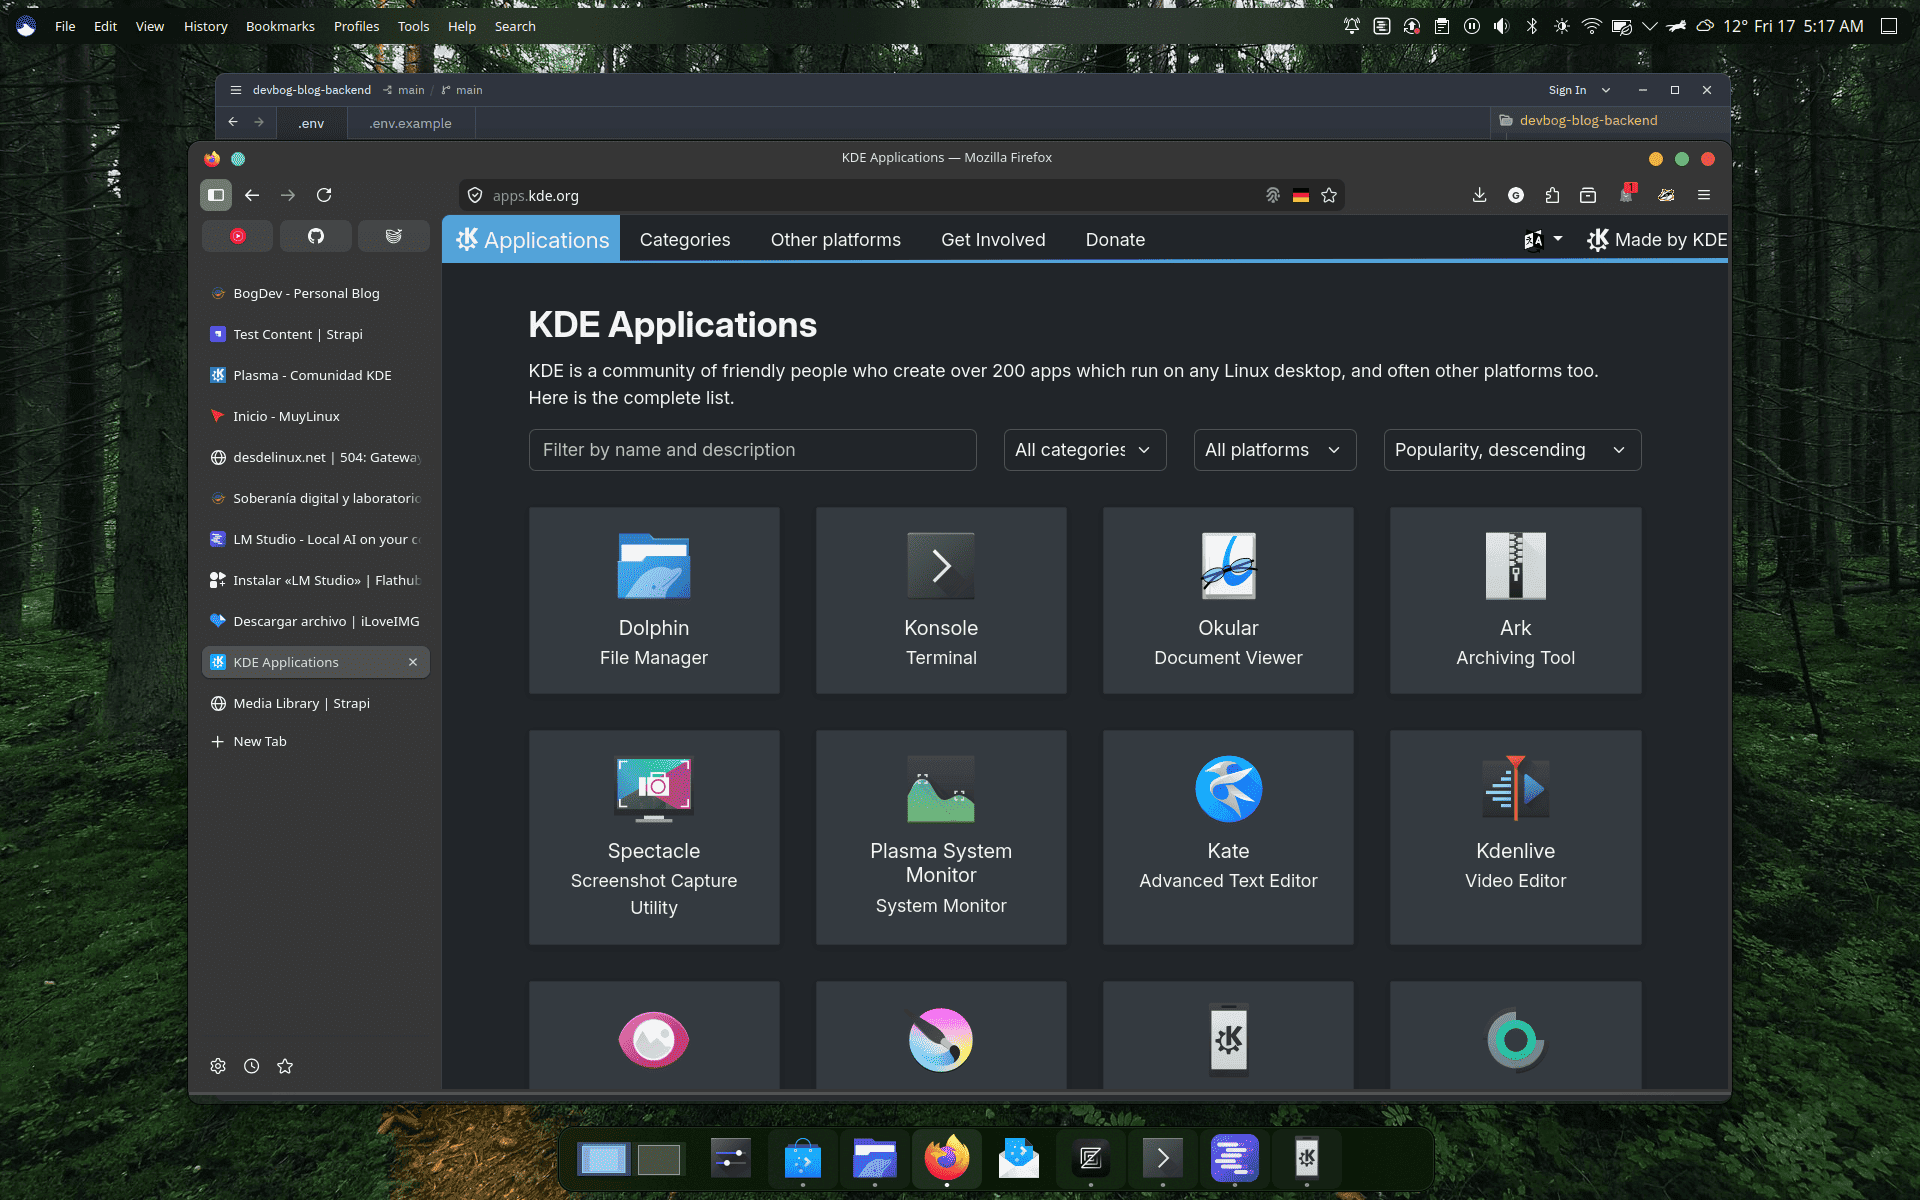Switch to the Test Content | Strapi tab
The width and height of the screenshot is (1920, 1200).
316,334
